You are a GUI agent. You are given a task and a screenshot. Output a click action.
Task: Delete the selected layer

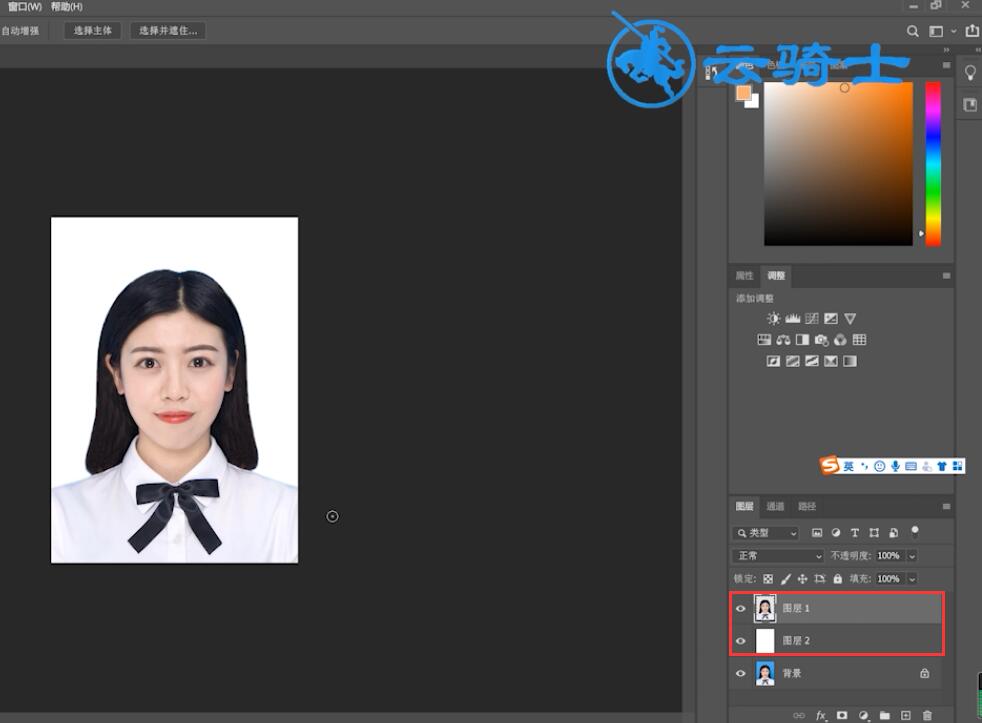click(x=928, y=715)
